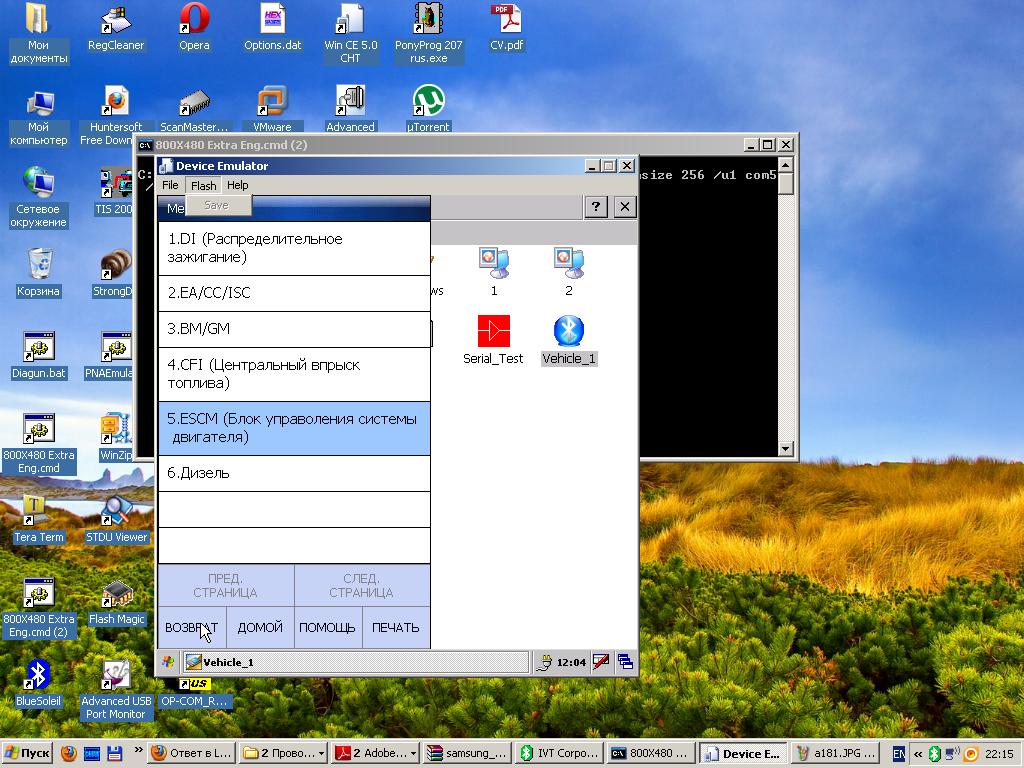Click the desktop switcher icon in emulator tray
The width and height of the screenshot is (1024, 768).
[625, 662]
